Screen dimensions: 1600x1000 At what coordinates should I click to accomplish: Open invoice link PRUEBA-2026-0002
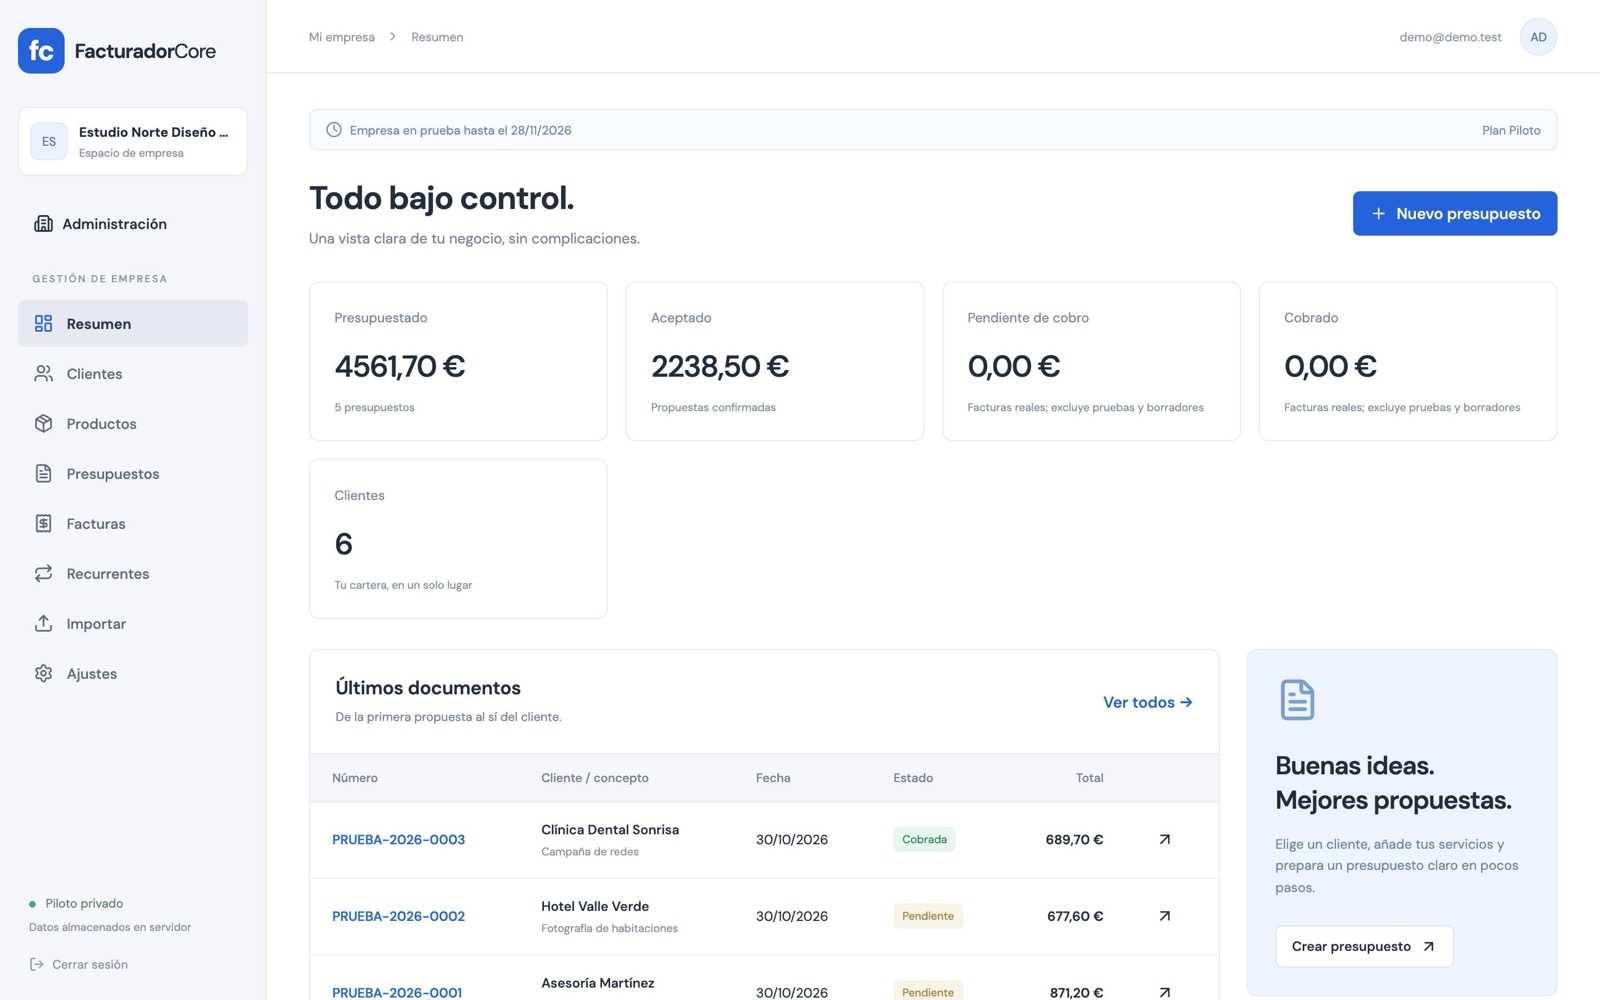398,916
